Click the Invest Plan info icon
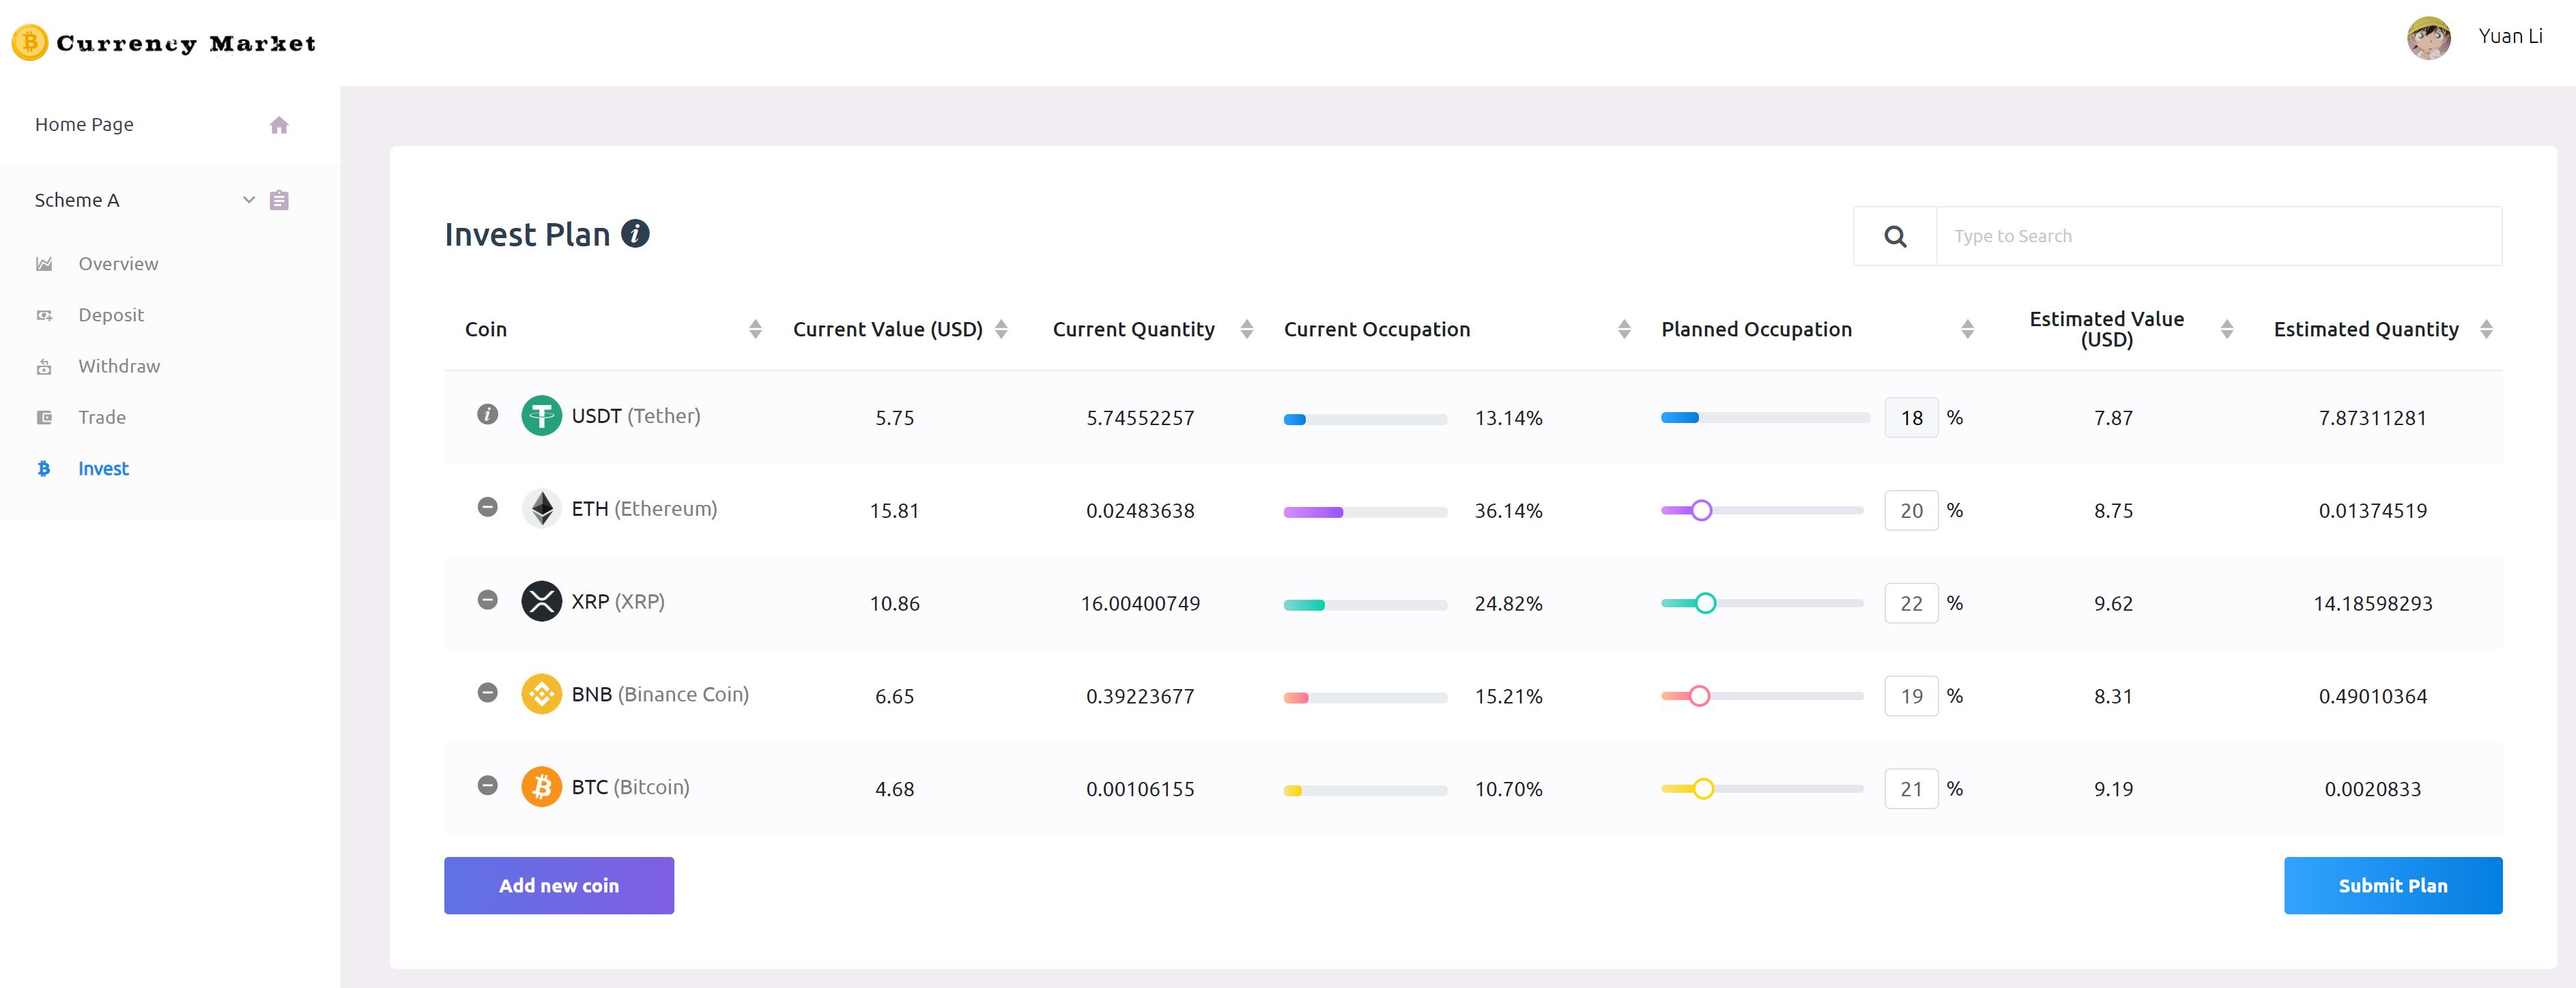 [x=635, y=234]
